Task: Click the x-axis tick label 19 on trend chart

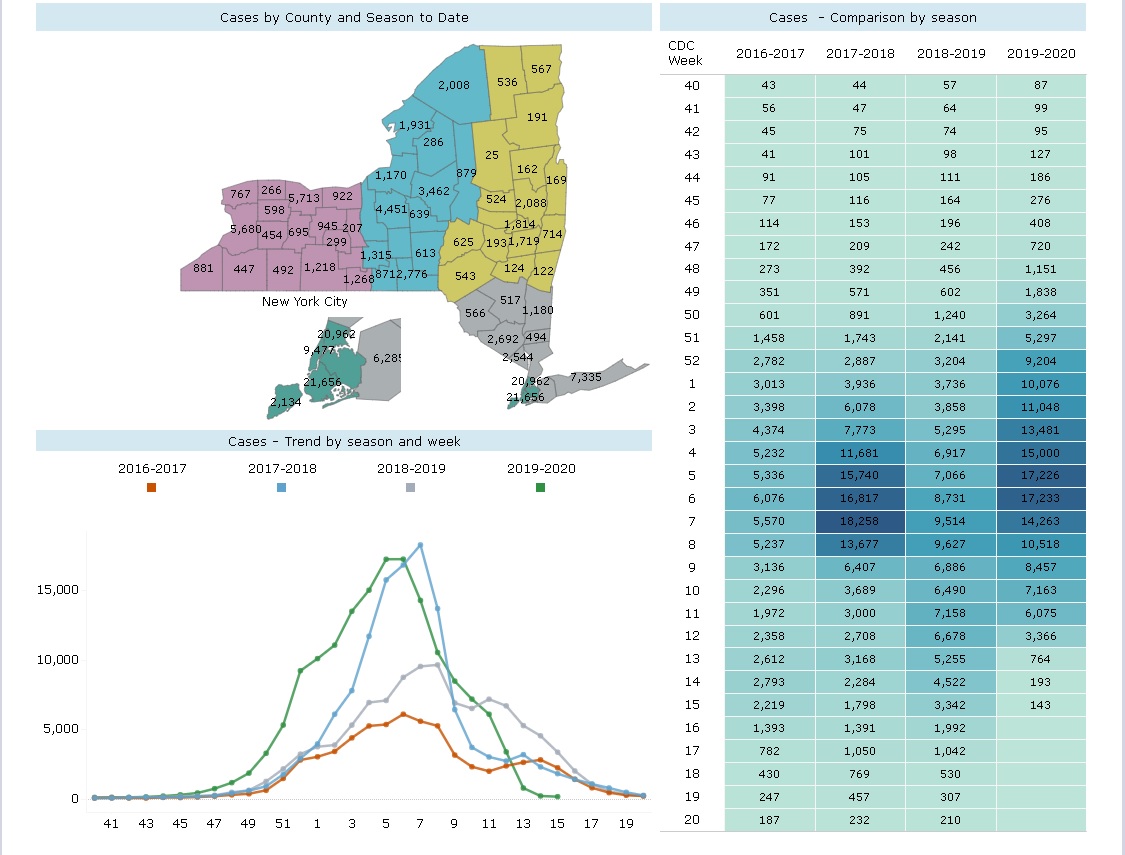Action: click(x=626, y=823)
